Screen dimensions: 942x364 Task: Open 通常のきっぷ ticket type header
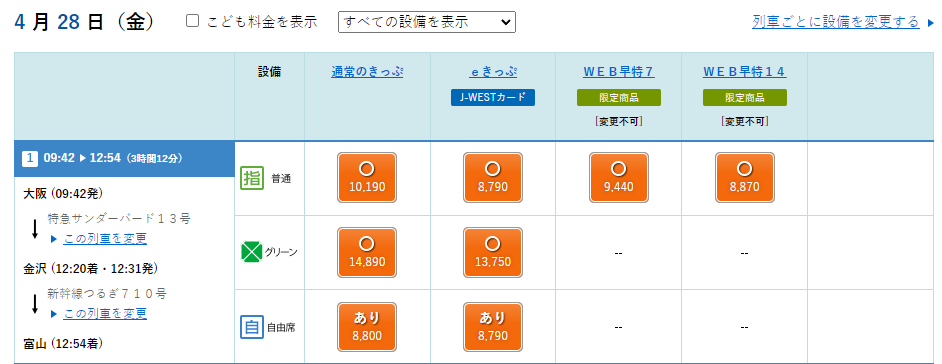(x=367, y=72)
